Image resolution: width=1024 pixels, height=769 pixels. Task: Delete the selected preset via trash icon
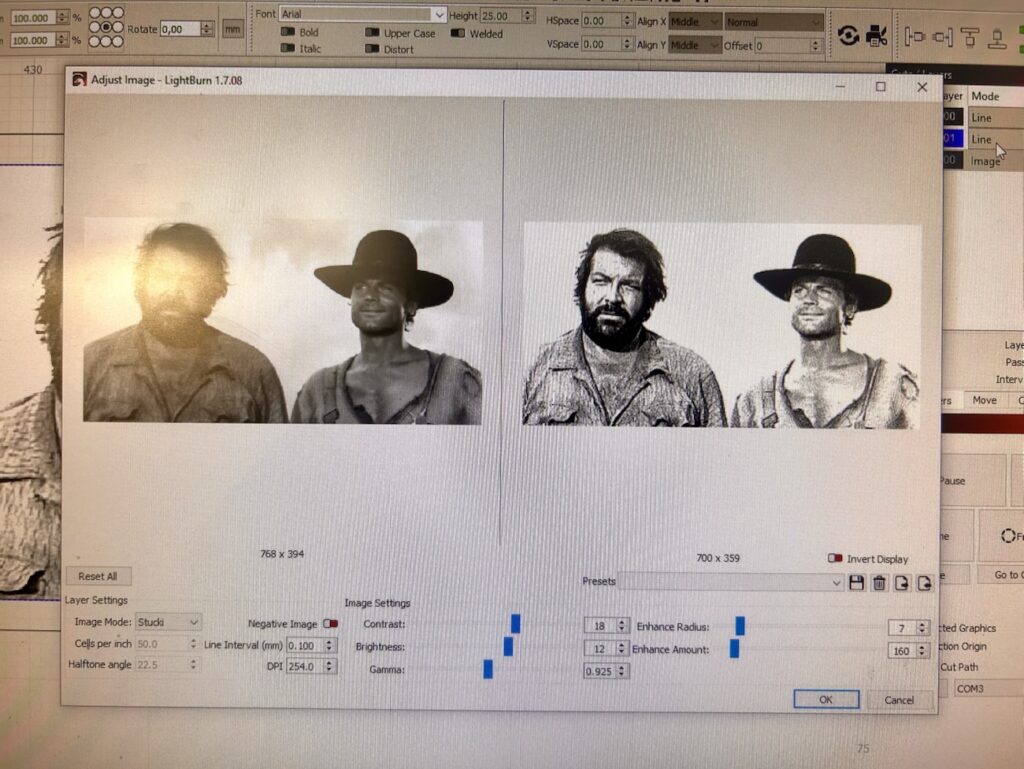tap(879, 582)
